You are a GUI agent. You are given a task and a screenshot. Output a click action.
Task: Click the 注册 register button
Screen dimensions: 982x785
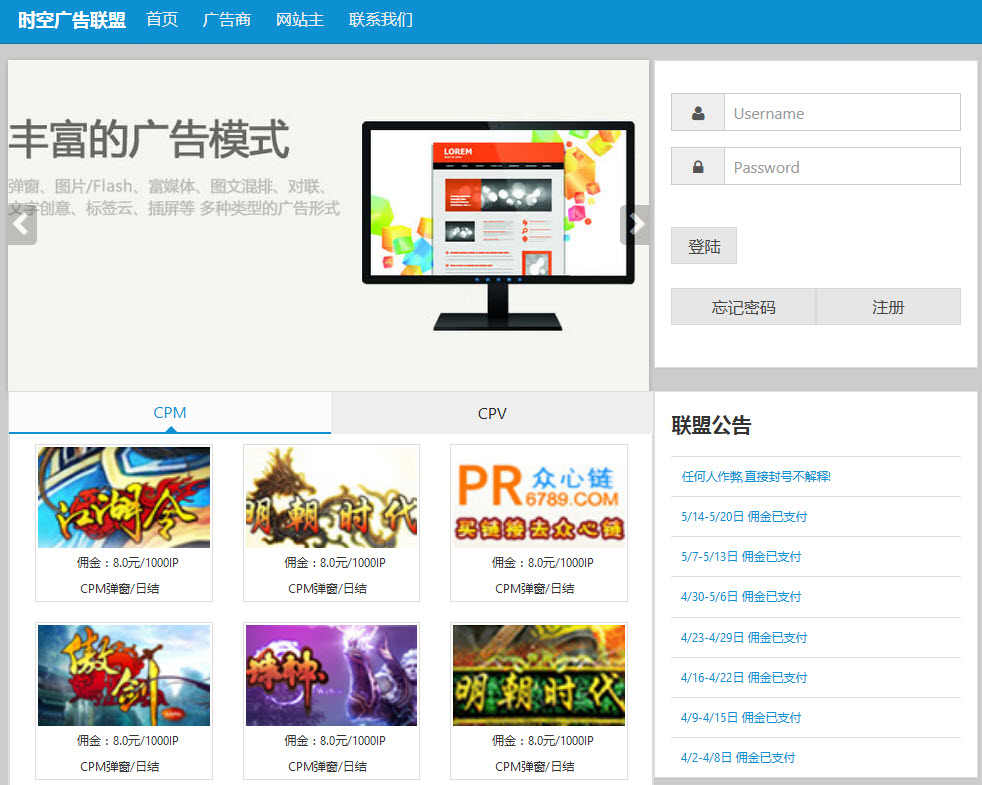[888, 307]
